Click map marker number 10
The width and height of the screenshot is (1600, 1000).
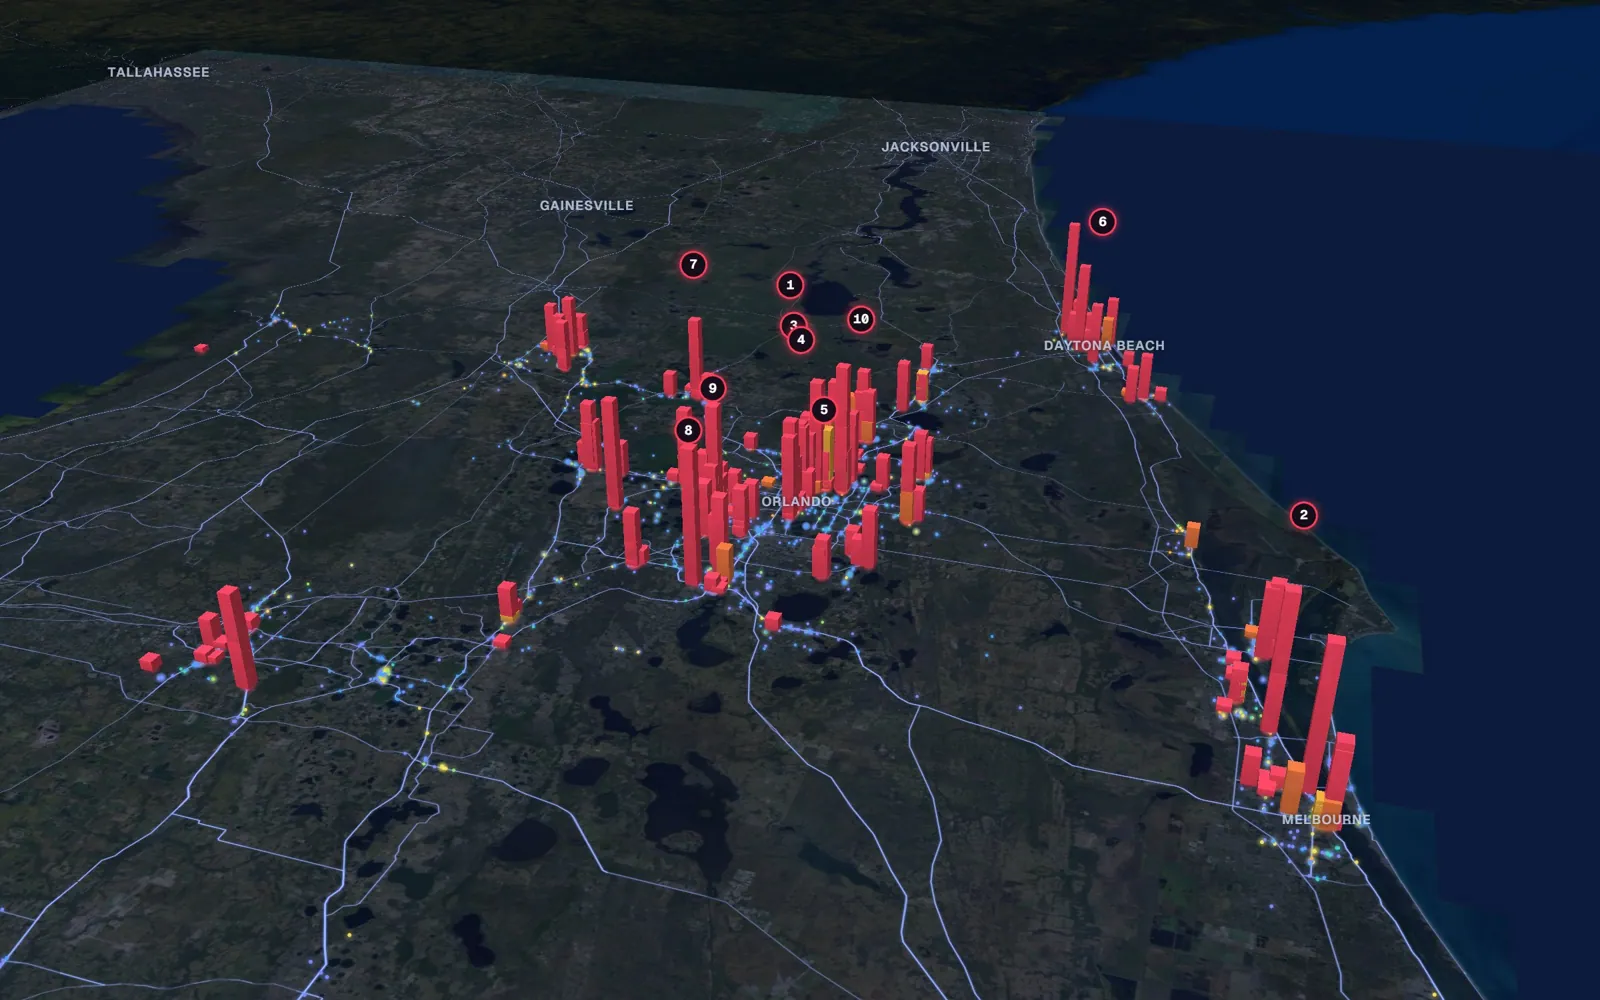(861, 319)
